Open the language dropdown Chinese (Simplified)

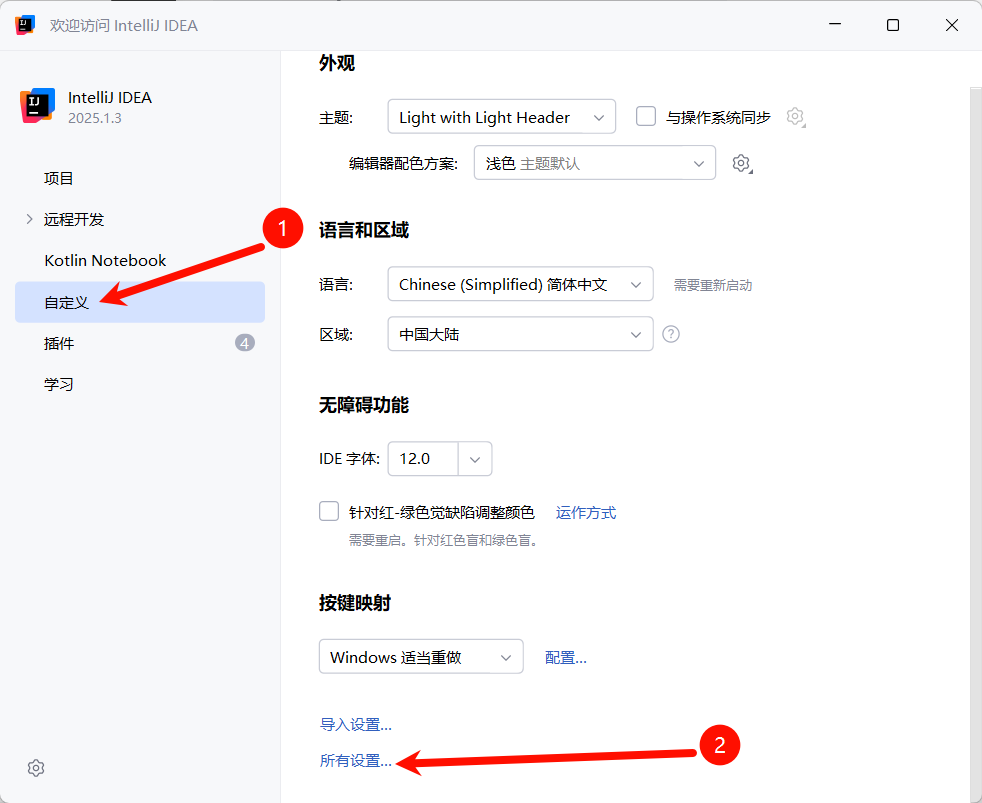520,284
